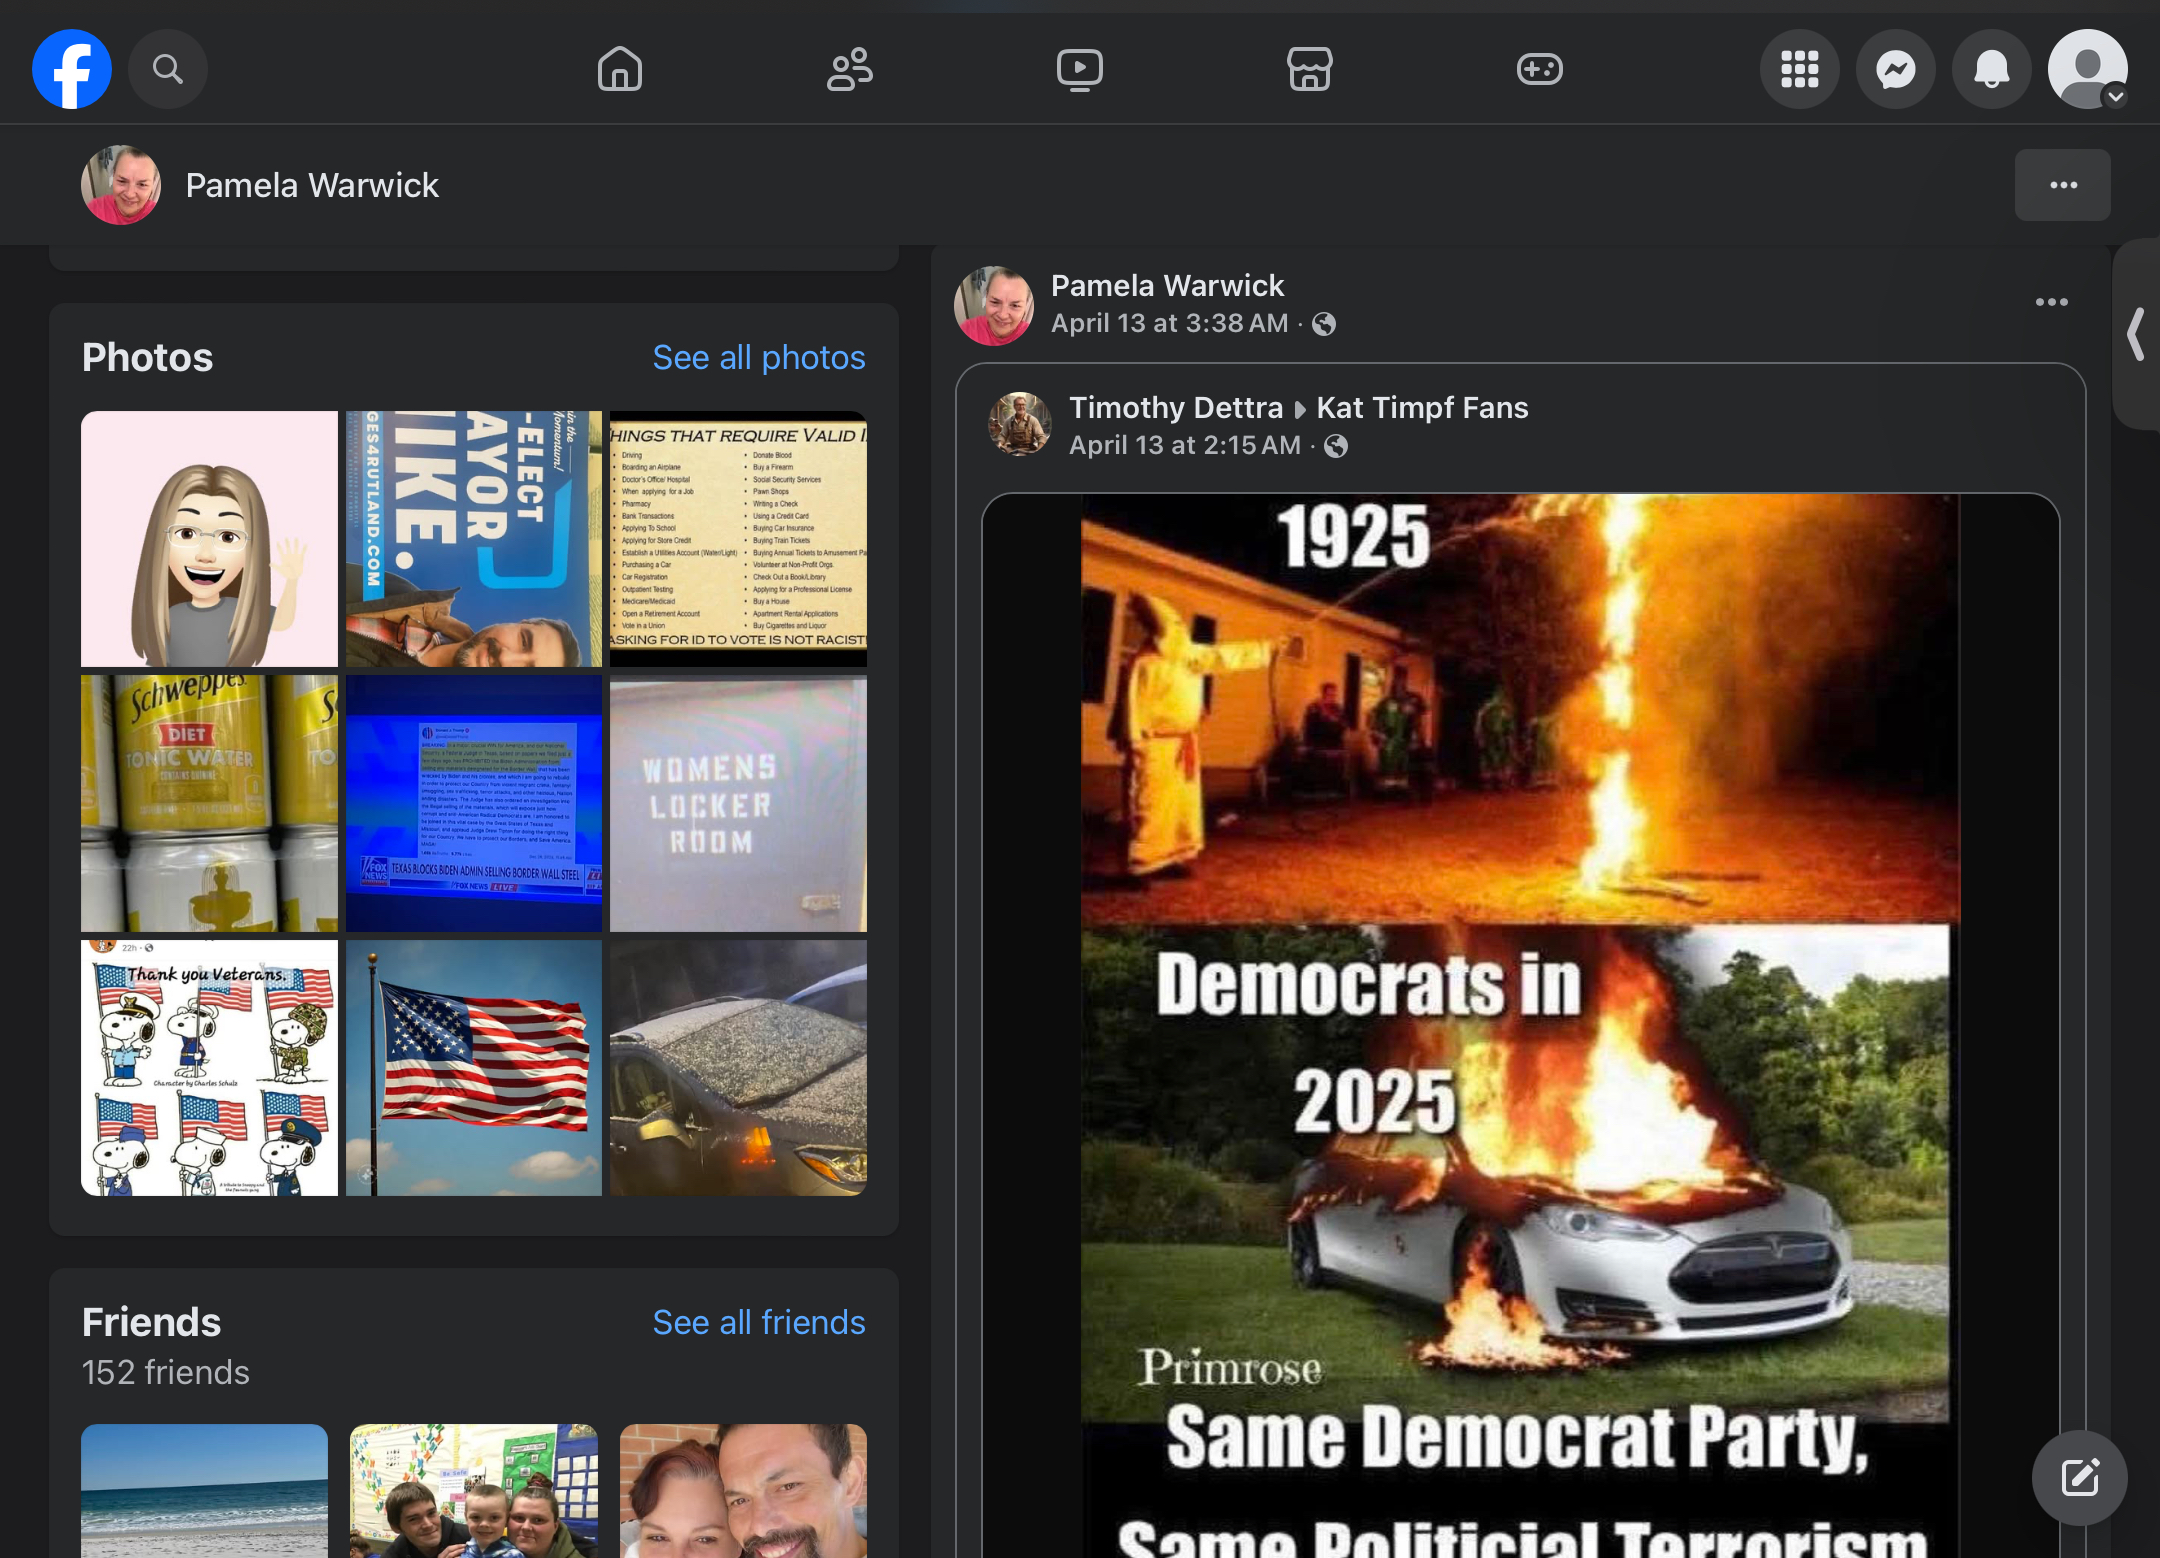Screen dimensions: 2160x1558
Task: Open the April 13 at 3:38 AM timestamp
Action: [x=1169, y=323]
